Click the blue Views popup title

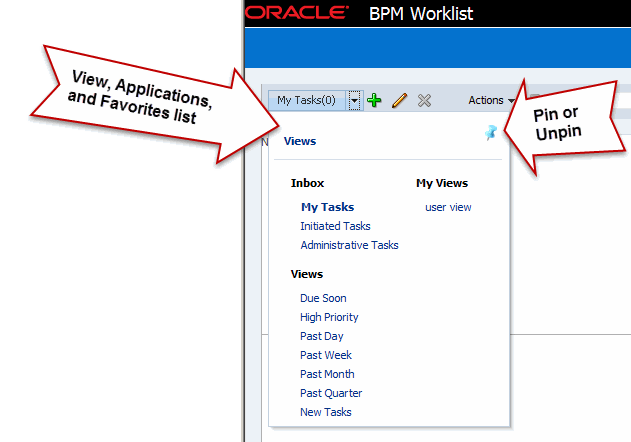coord(300,141)
